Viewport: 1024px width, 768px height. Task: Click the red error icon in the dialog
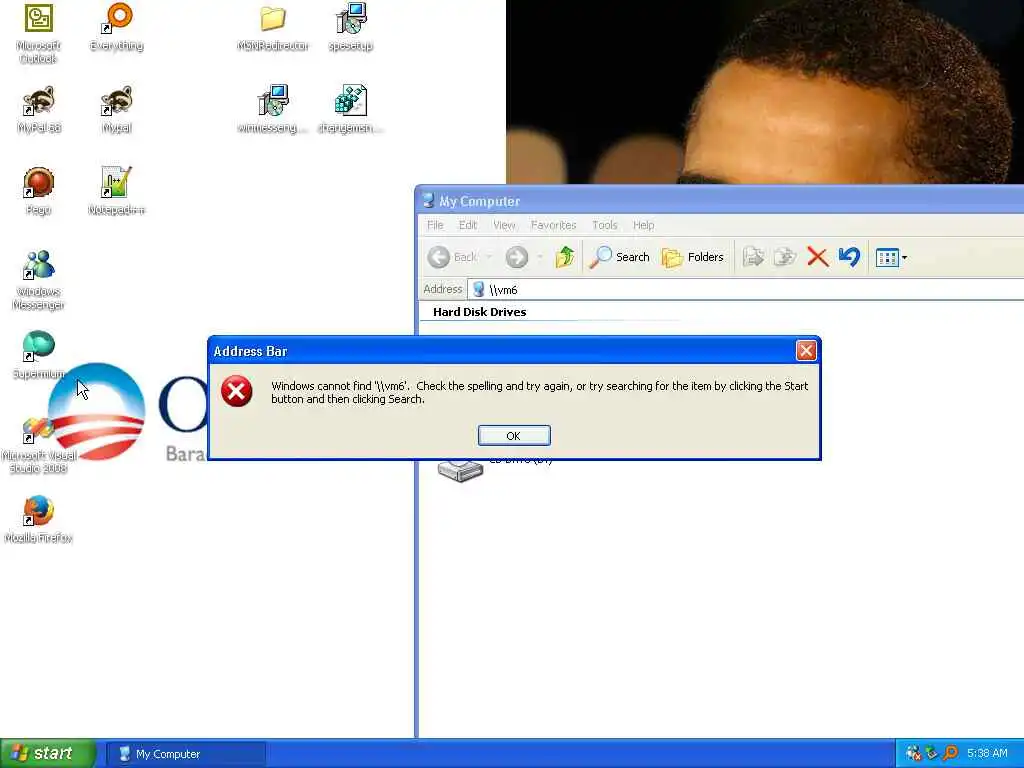point(236,391)
